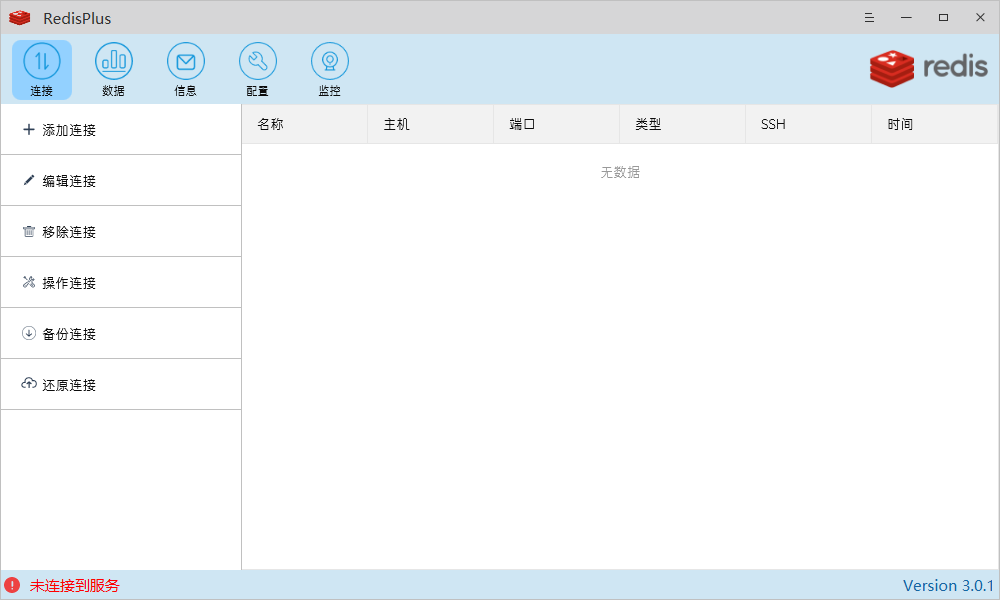Click the Redis logo in the top right
The image size is (1000, 600).
pyautogui.click(x=927, y=69)
